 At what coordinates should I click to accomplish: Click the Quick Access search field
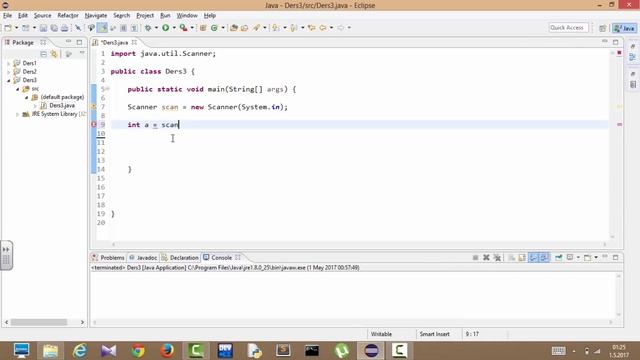pyautogui.click(x=568, y=28)
